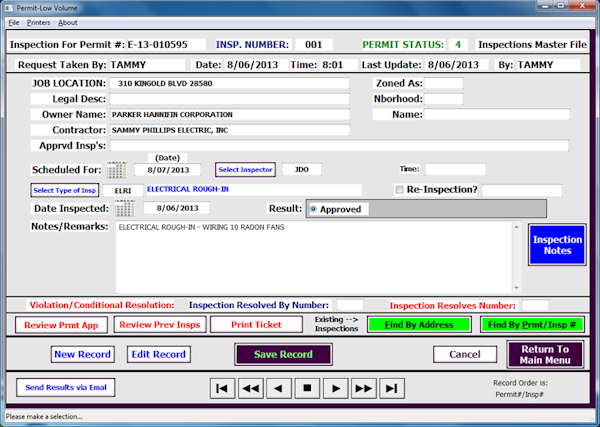Image resolution: width=600 pixels, height=427 pixels.
Task: Click Inspection Resolved By Number field
Action: (x=350, y=305)
